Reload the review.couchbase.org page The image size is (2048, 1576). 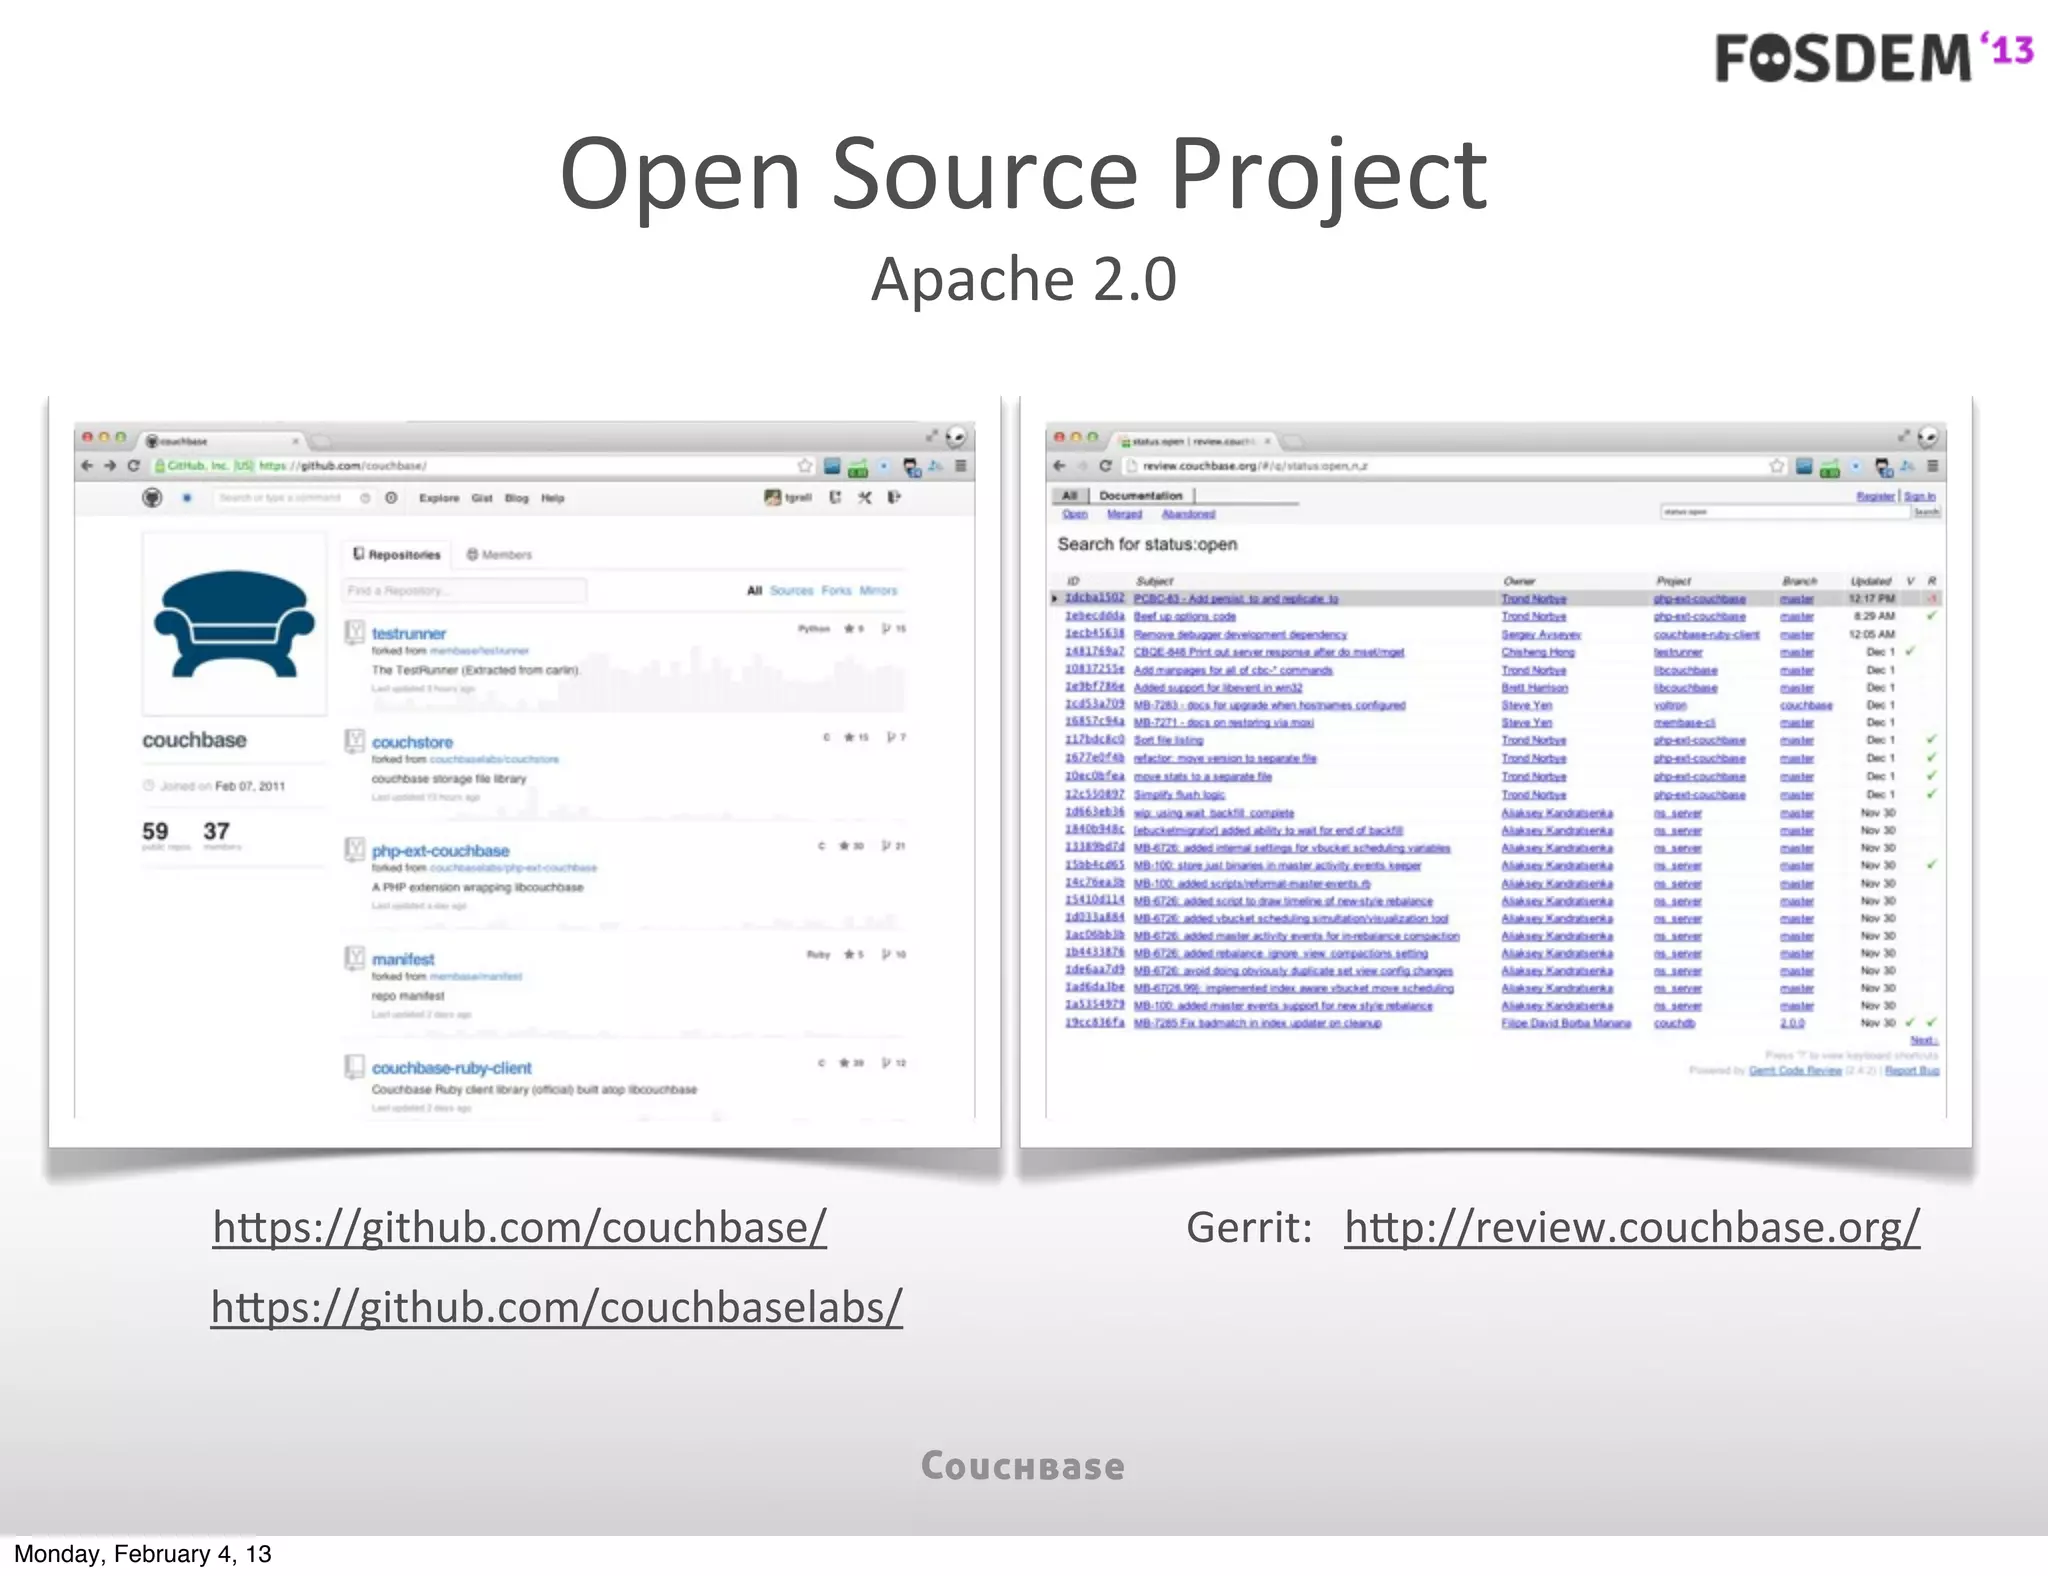pos(1105,466)
